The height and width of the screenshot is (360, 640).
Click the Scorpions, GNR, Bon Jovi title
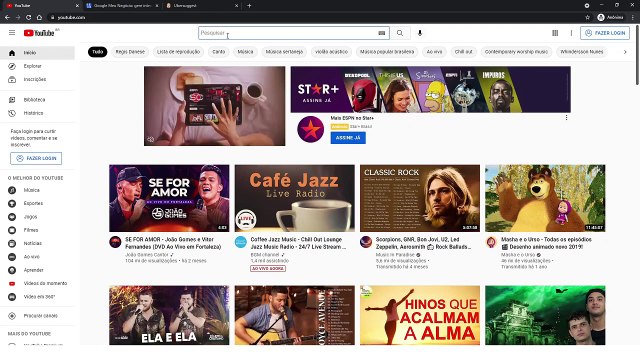point(423,243)
